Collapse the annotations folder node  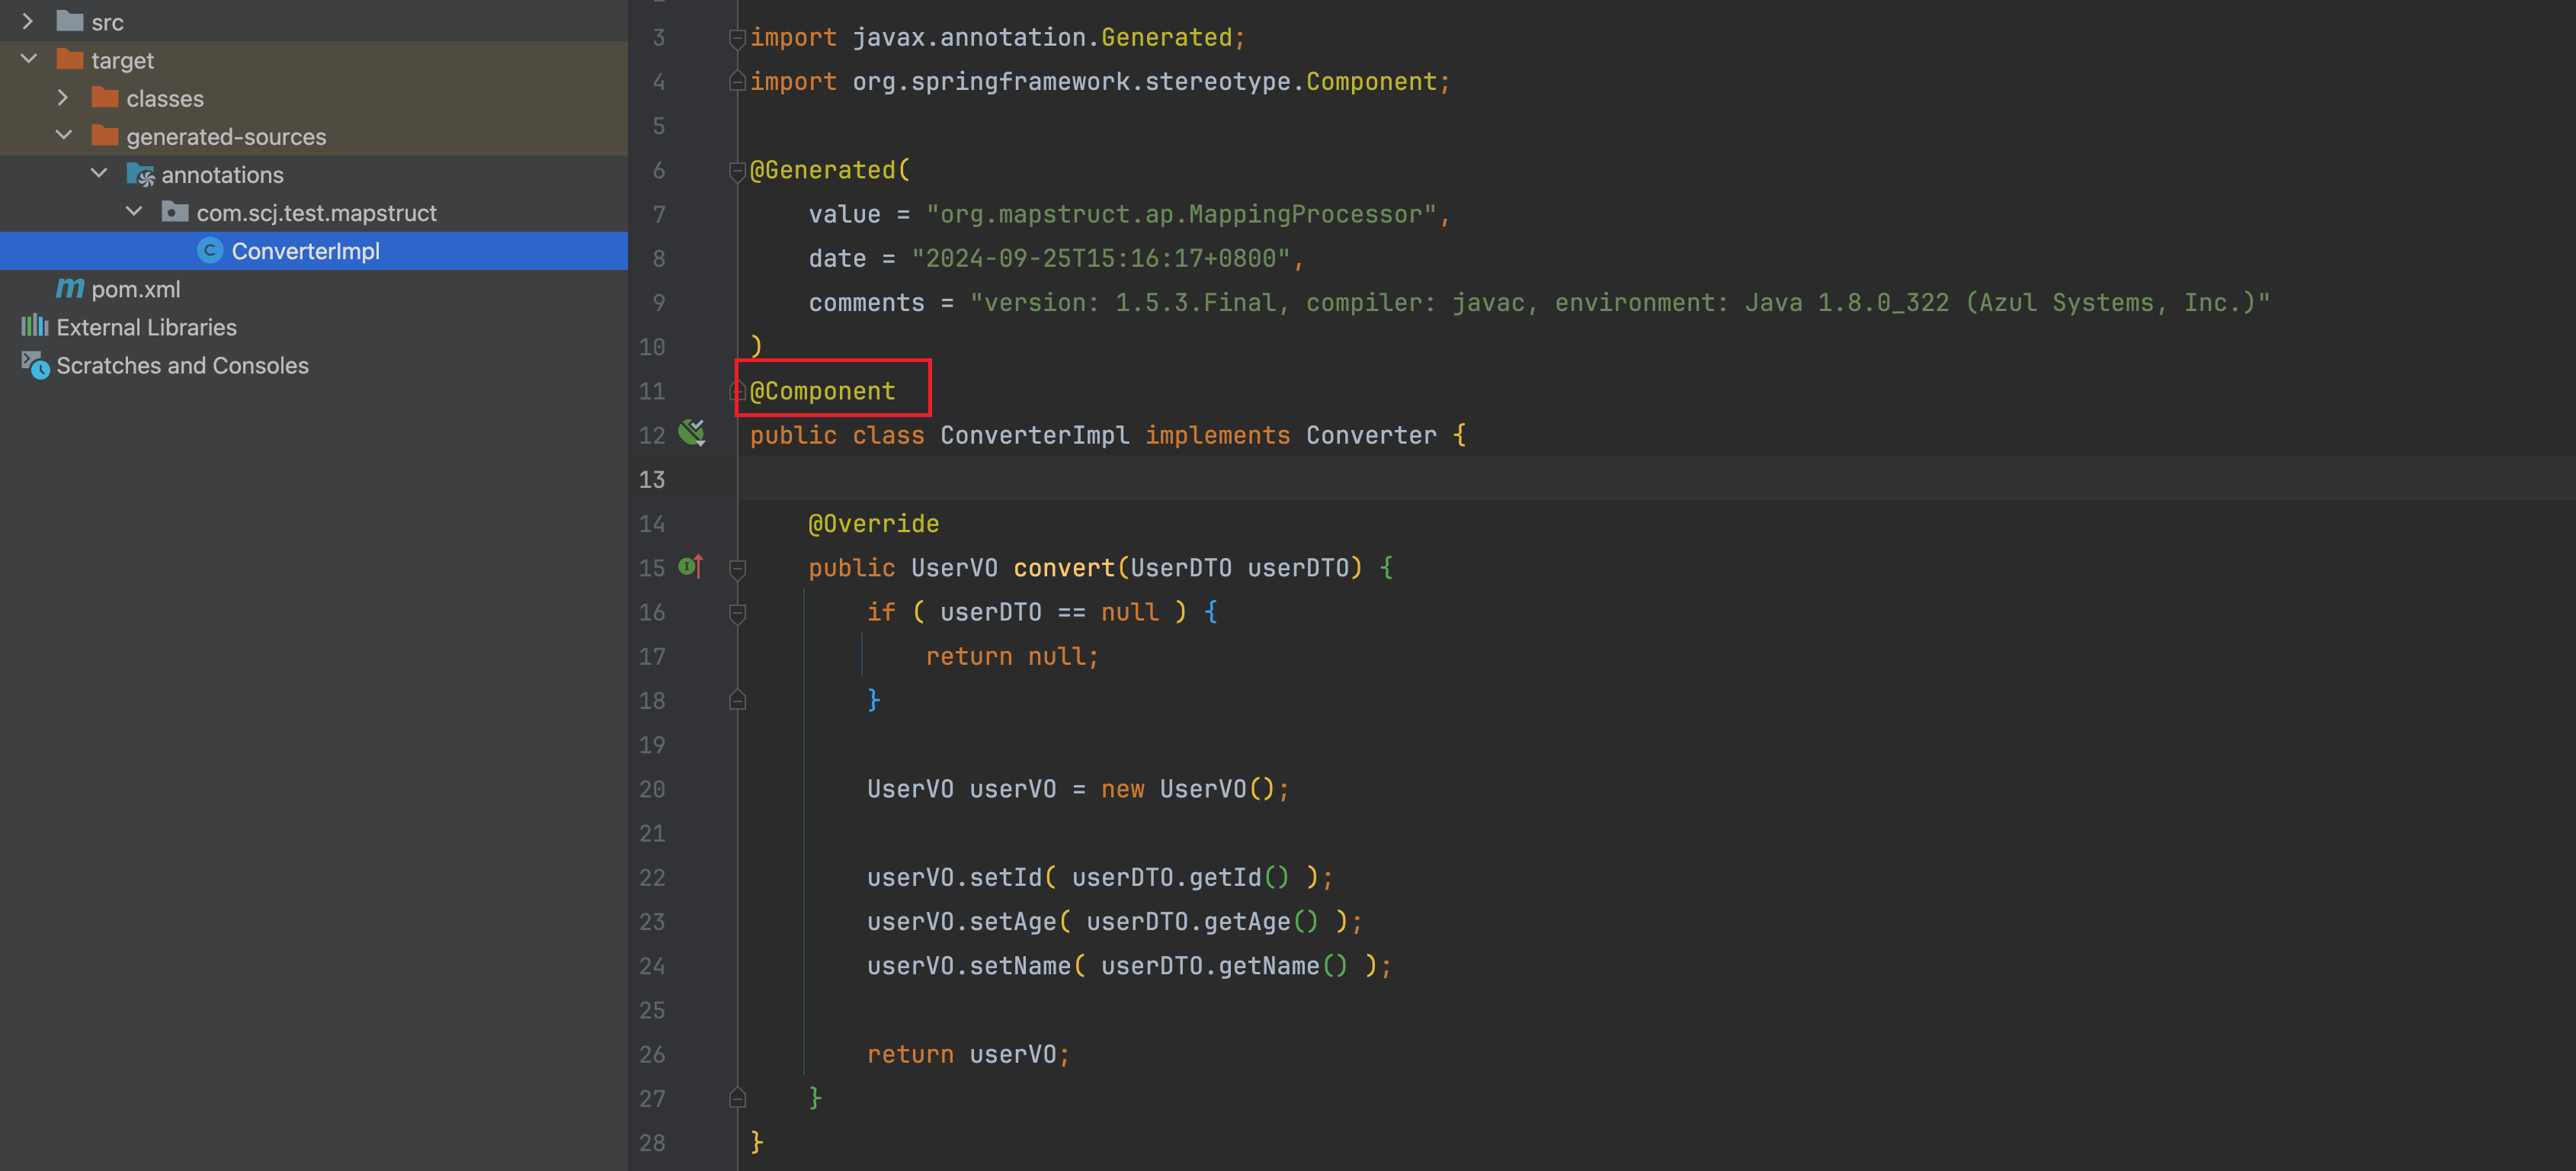pyautogui.click(x=98, y=174)
